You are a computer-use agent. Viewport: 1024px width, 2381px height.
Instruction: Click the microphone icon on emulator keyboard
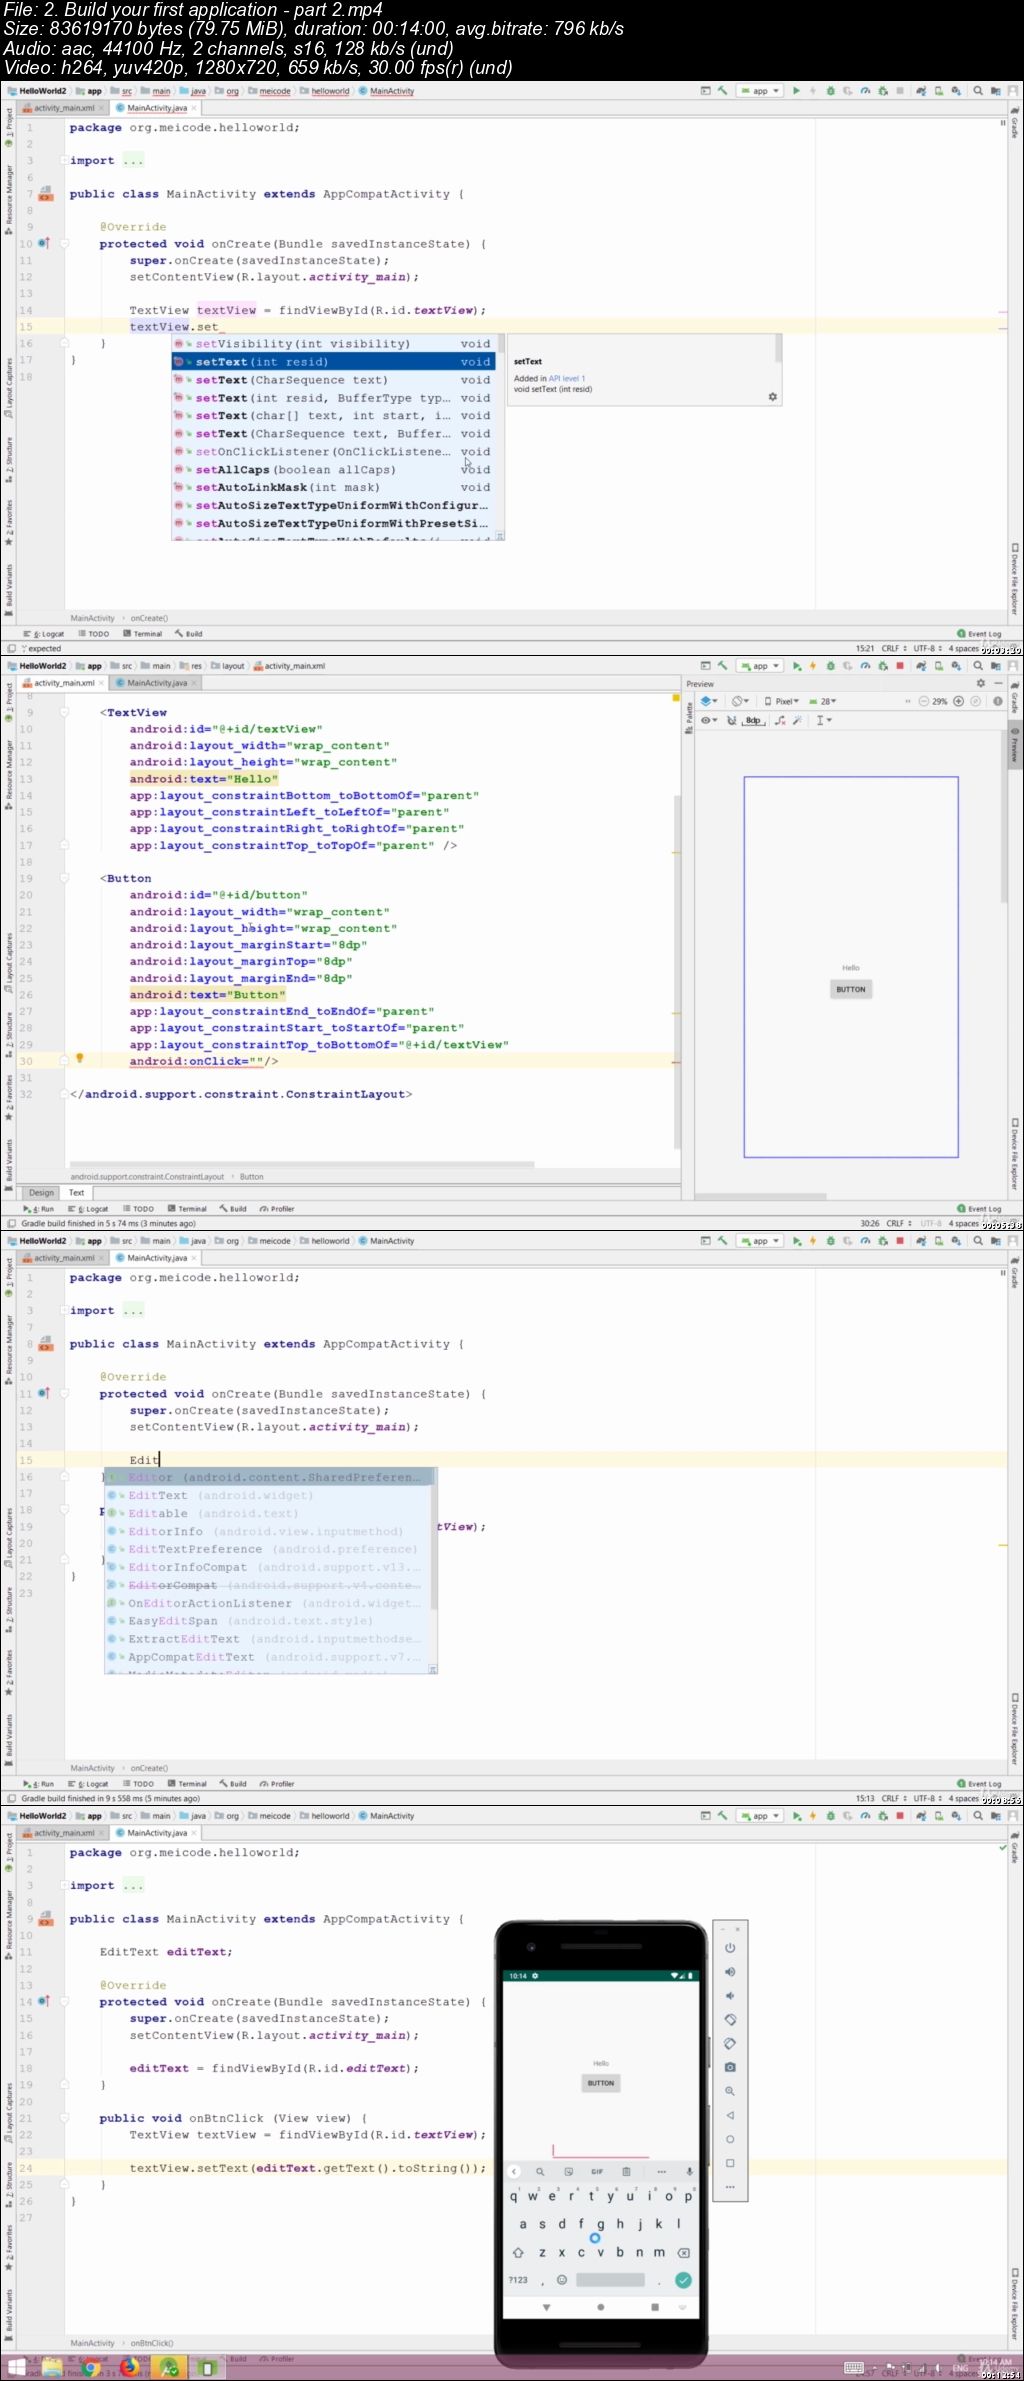(x=689, y=2172)
